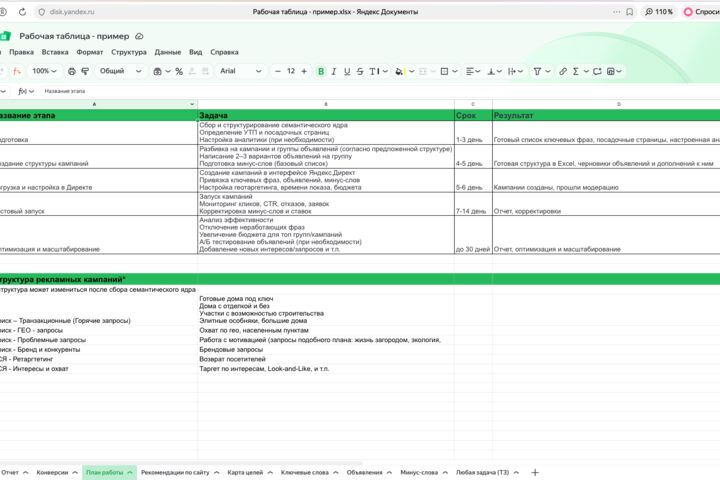Reload the page in the browser
The width and height of the screenshot is (720, 480).
[x=22, y=12]
